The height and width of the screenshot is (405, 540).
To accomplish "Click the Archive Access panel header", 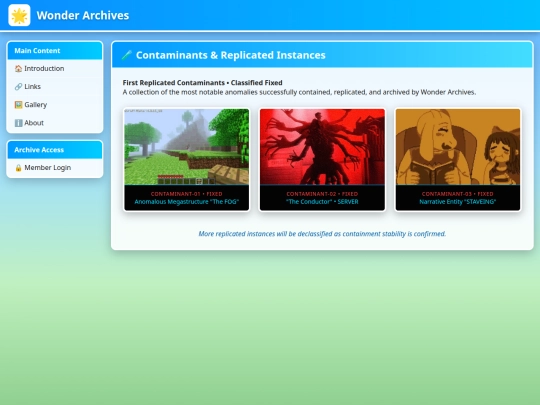I will point(55,150).
